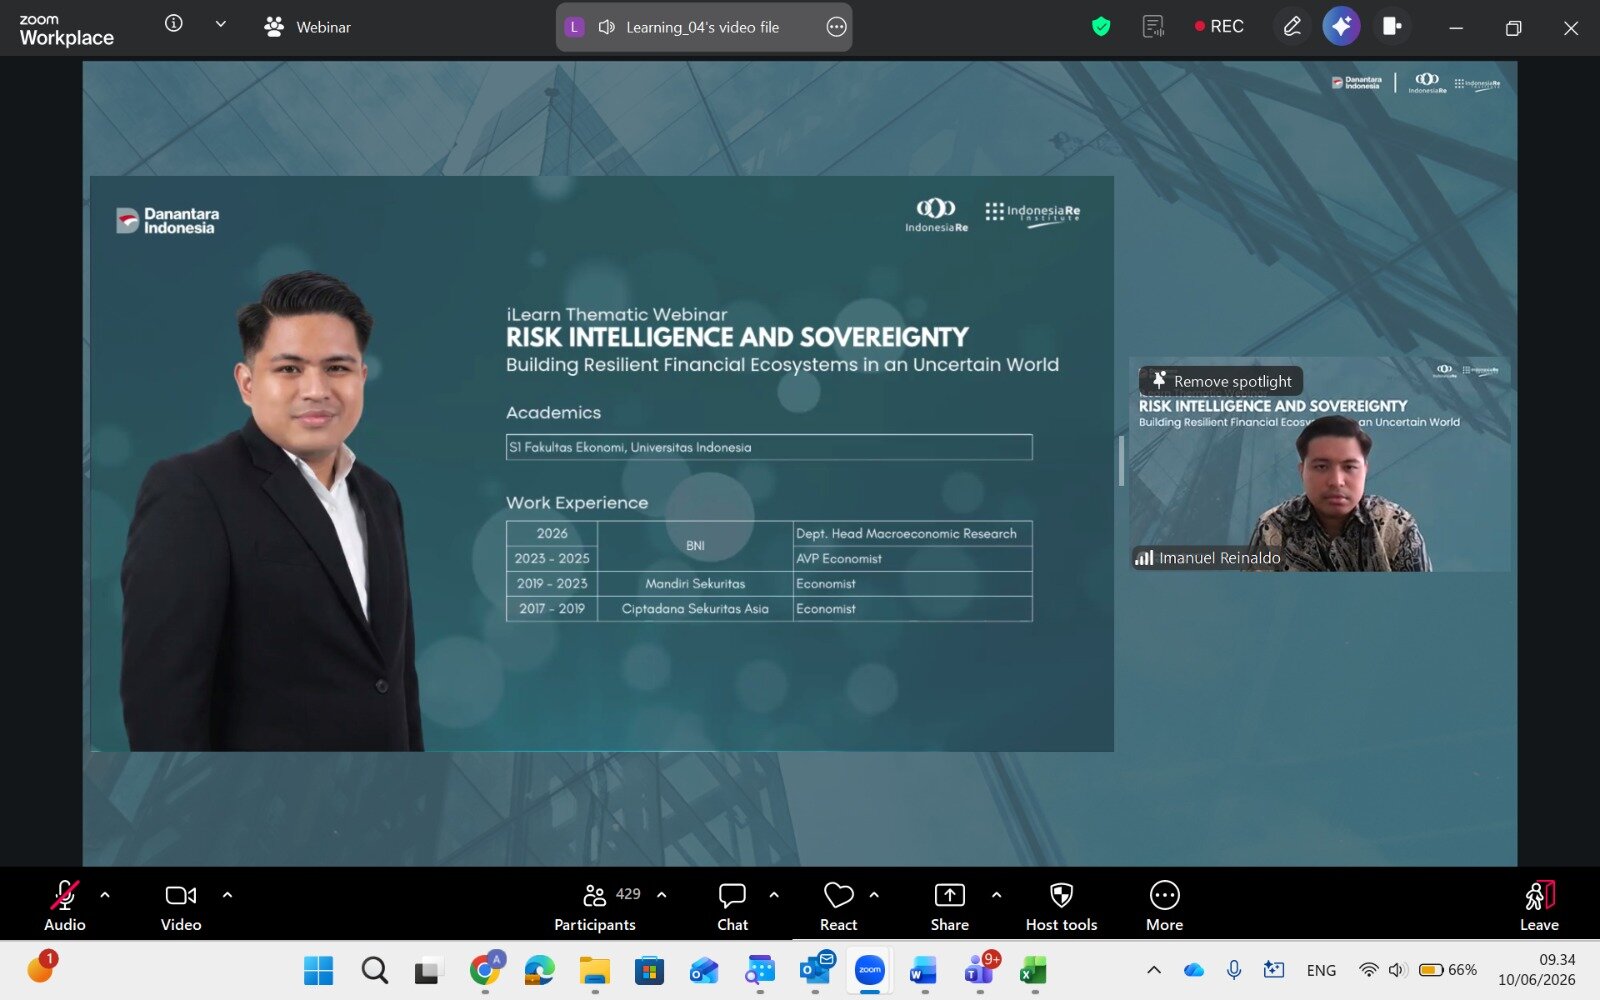1600x1000 pixels.
Task: Expand audio options chevron next to Audio
Action: pyautogui.click(x=105, y=895)
